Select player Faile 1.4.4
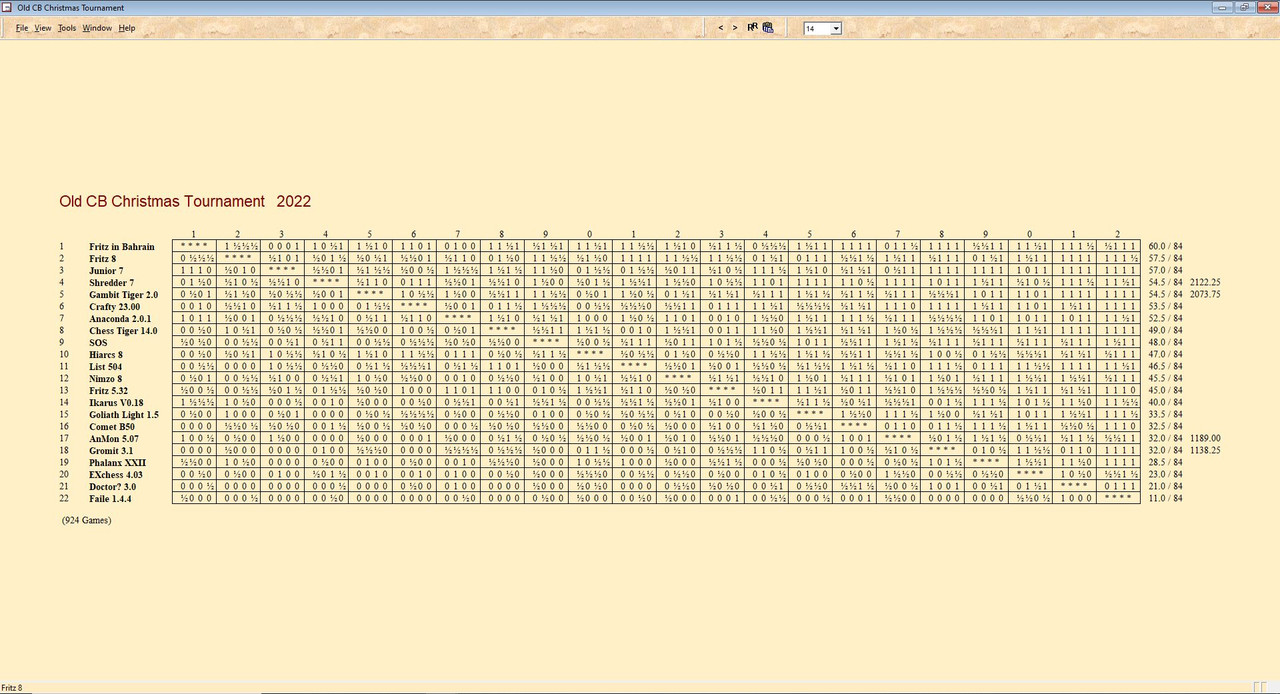The width and height of the screenshot is (1280, 694). pos(110,499)
